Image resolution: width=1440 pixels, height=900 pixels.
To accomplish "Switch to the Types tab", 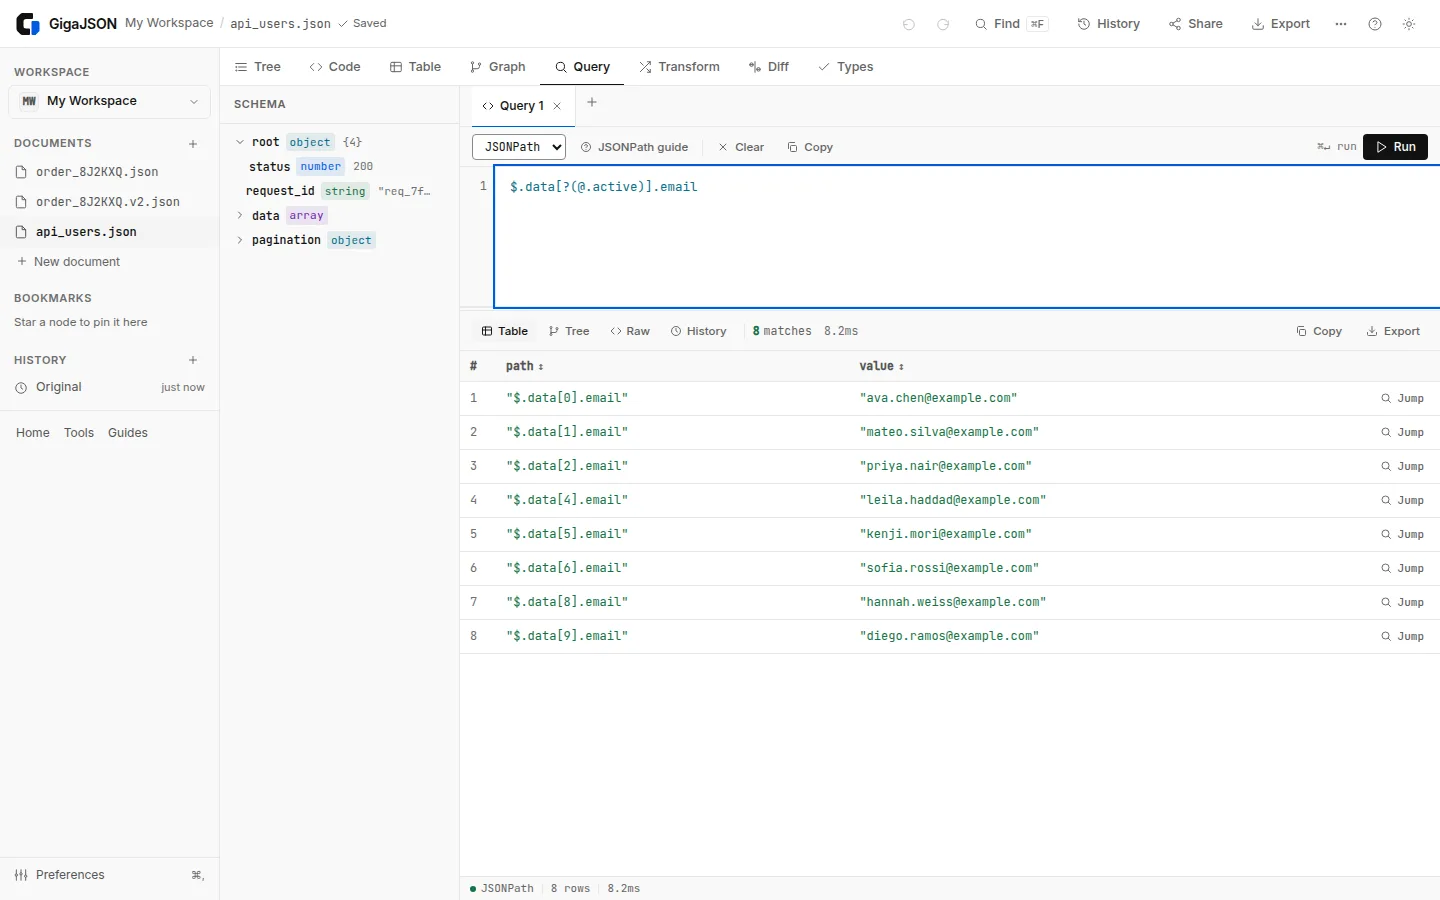I will tap(846, 67).
